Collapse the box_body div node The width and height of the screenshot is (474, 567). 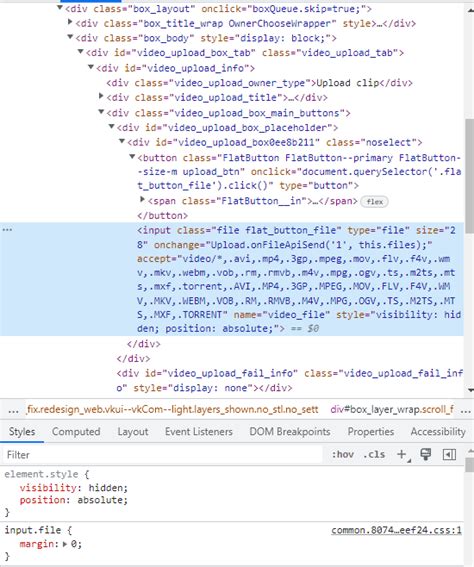[x=71, y=37]
